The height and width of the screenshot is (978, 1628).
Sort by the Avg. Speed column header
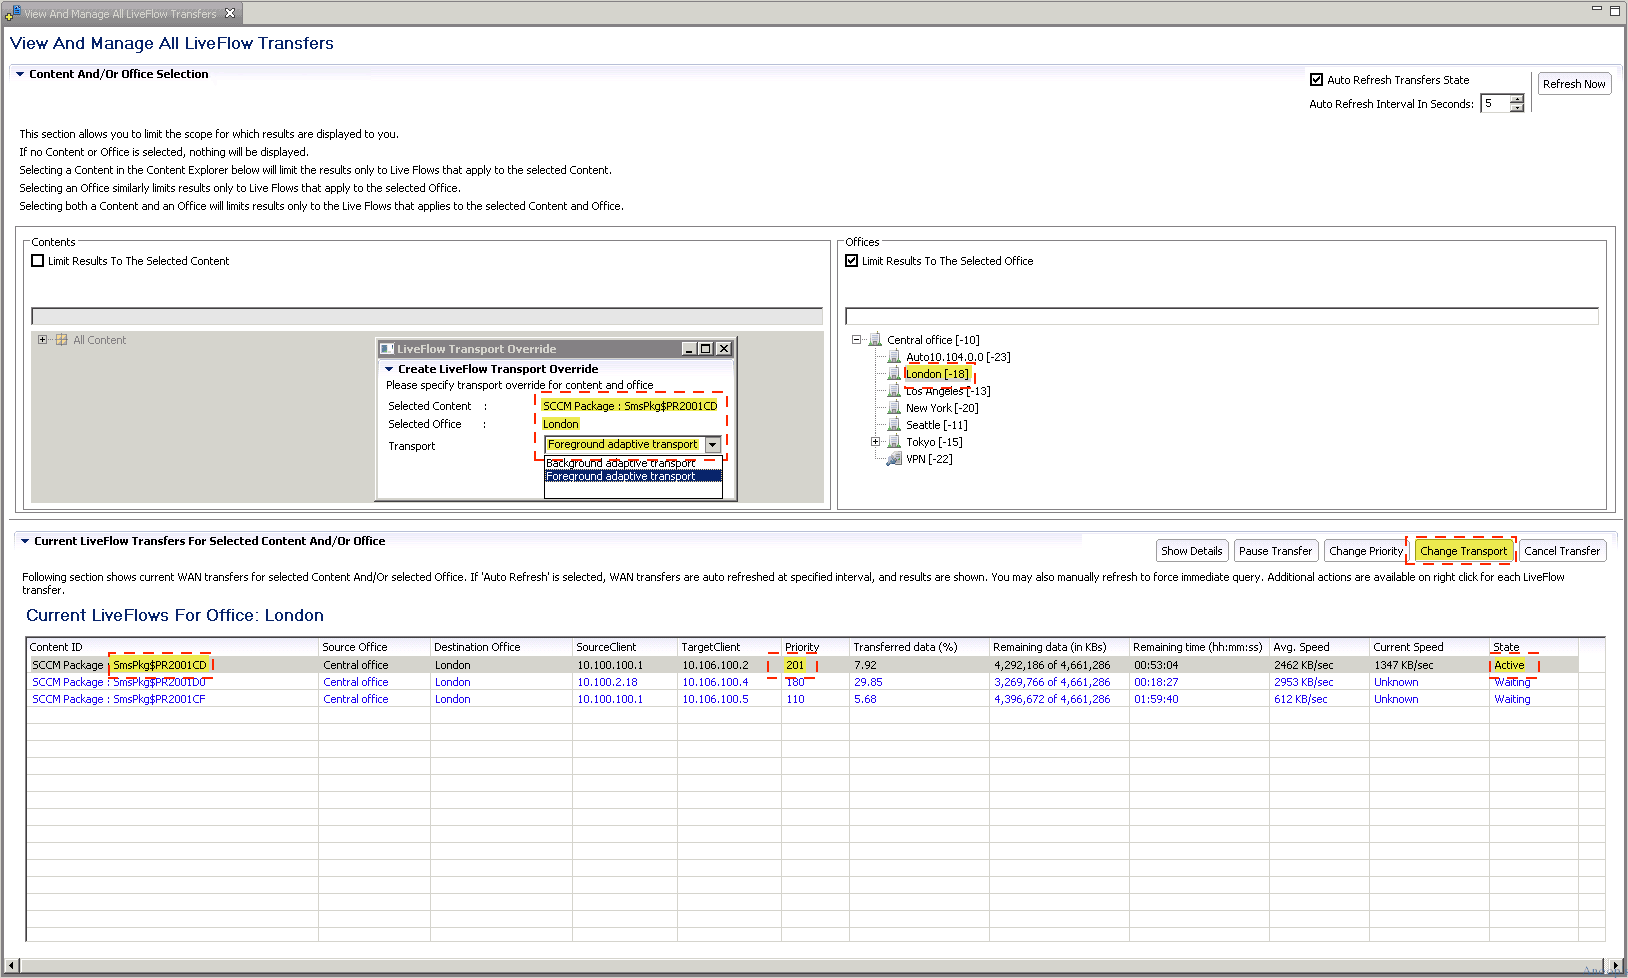click(1319, 647)
